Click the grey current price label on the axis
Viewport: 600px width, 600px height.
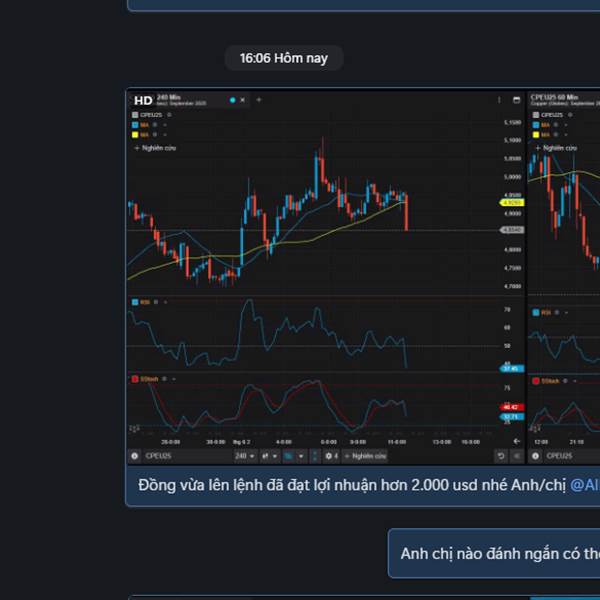coord(512,230)
